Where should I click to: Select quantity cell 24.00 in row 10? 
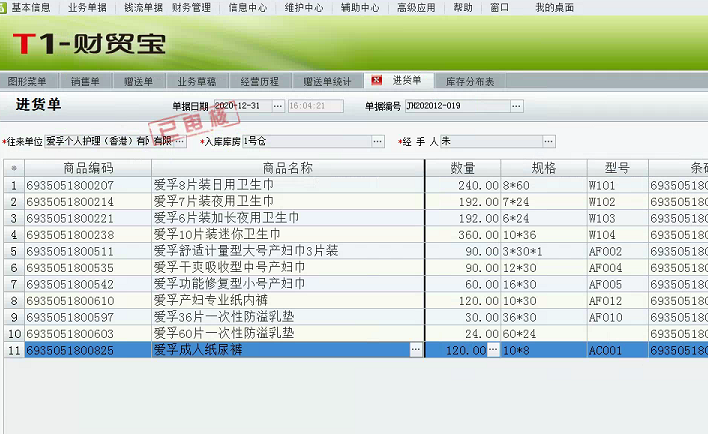pos(463,333)
